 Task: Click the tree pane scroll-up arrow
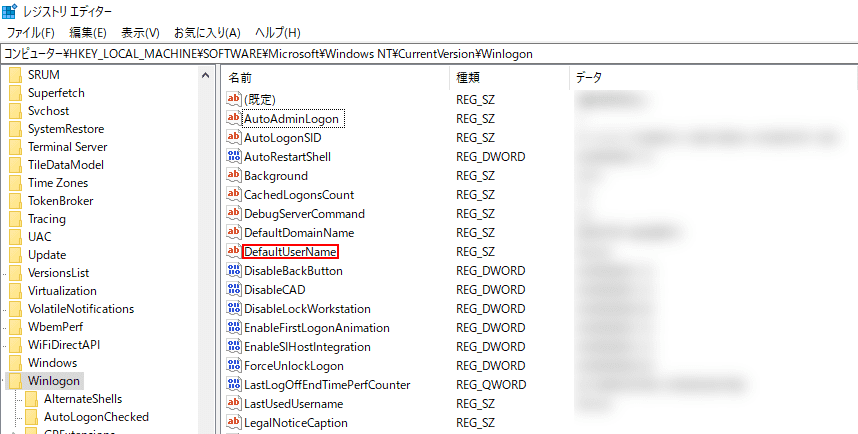point(206,76)
